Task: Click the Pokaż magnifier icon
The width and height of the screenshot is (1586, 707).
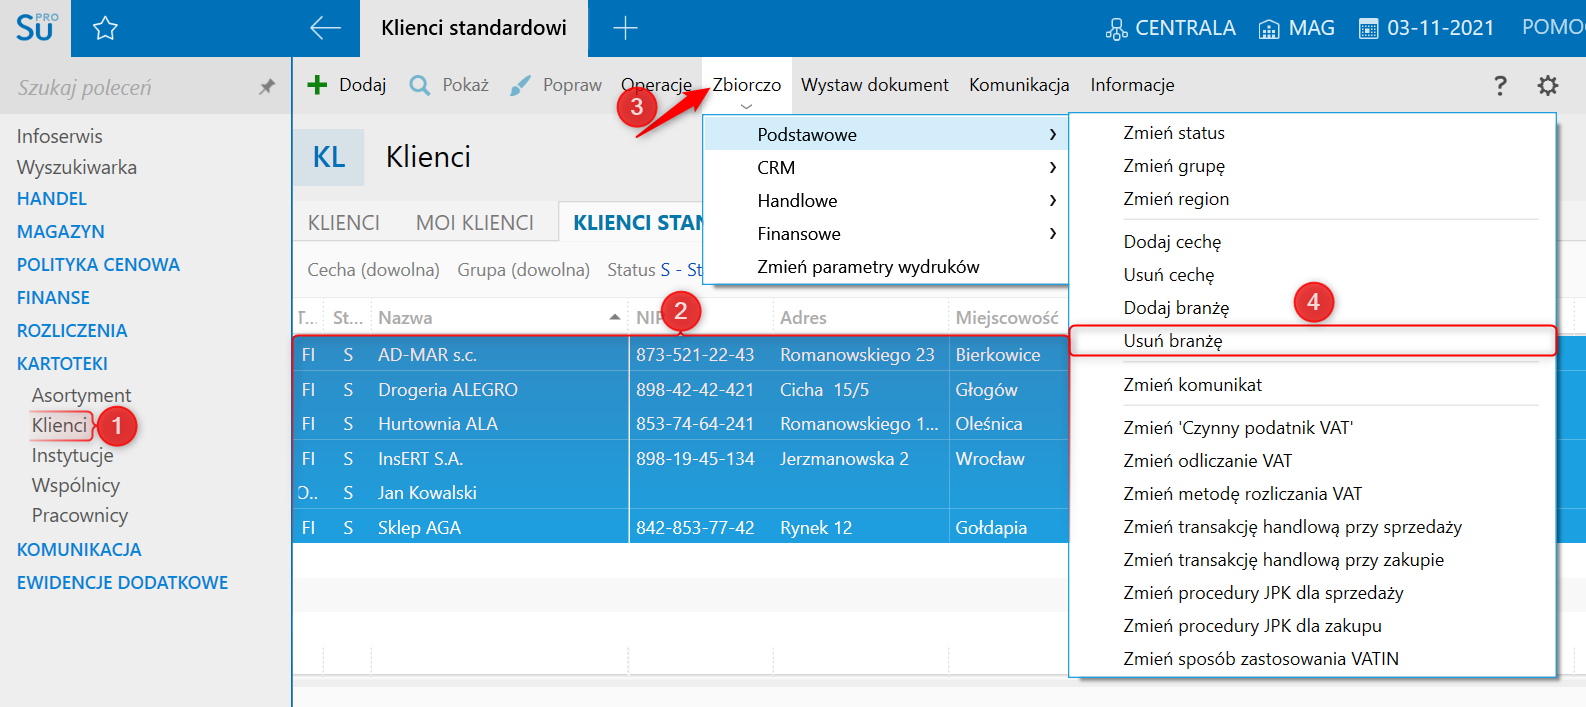Action: pos(420,85)
